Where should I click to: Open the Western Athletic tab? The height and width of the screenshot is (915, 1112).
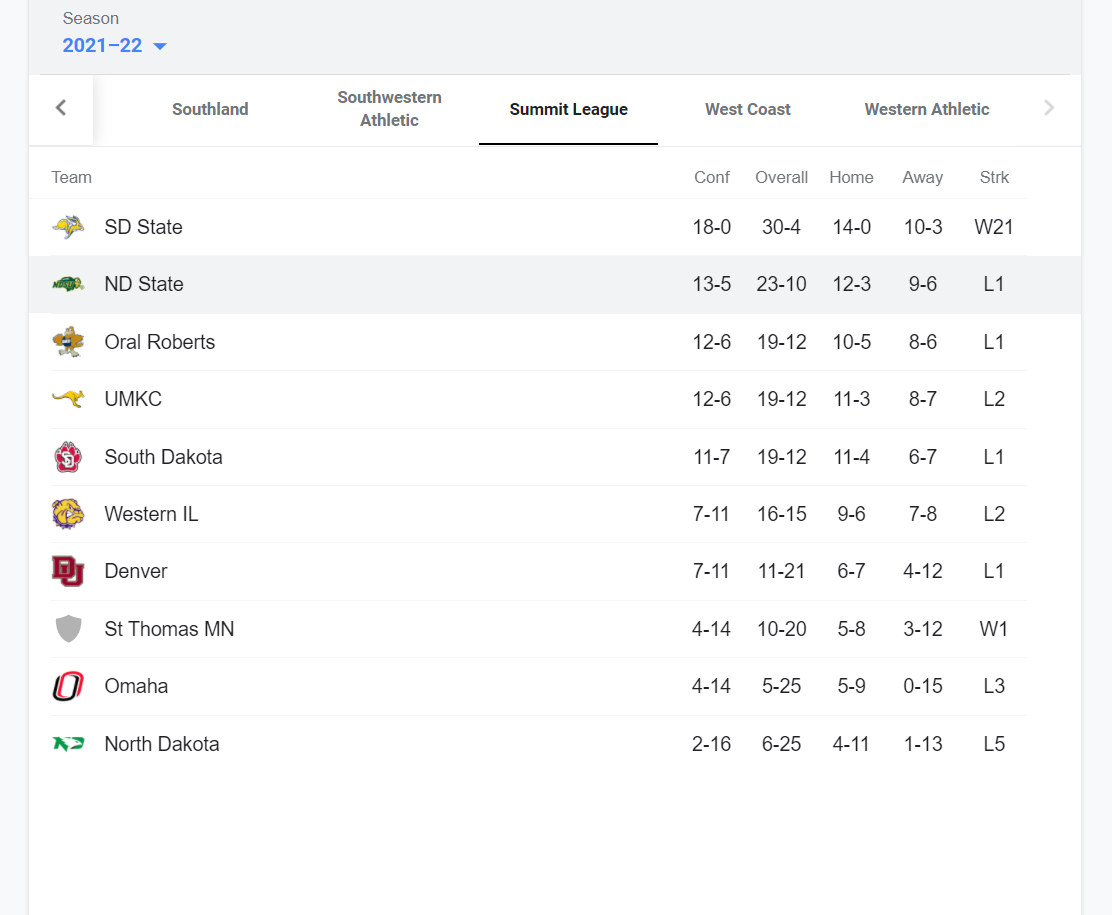927,109
